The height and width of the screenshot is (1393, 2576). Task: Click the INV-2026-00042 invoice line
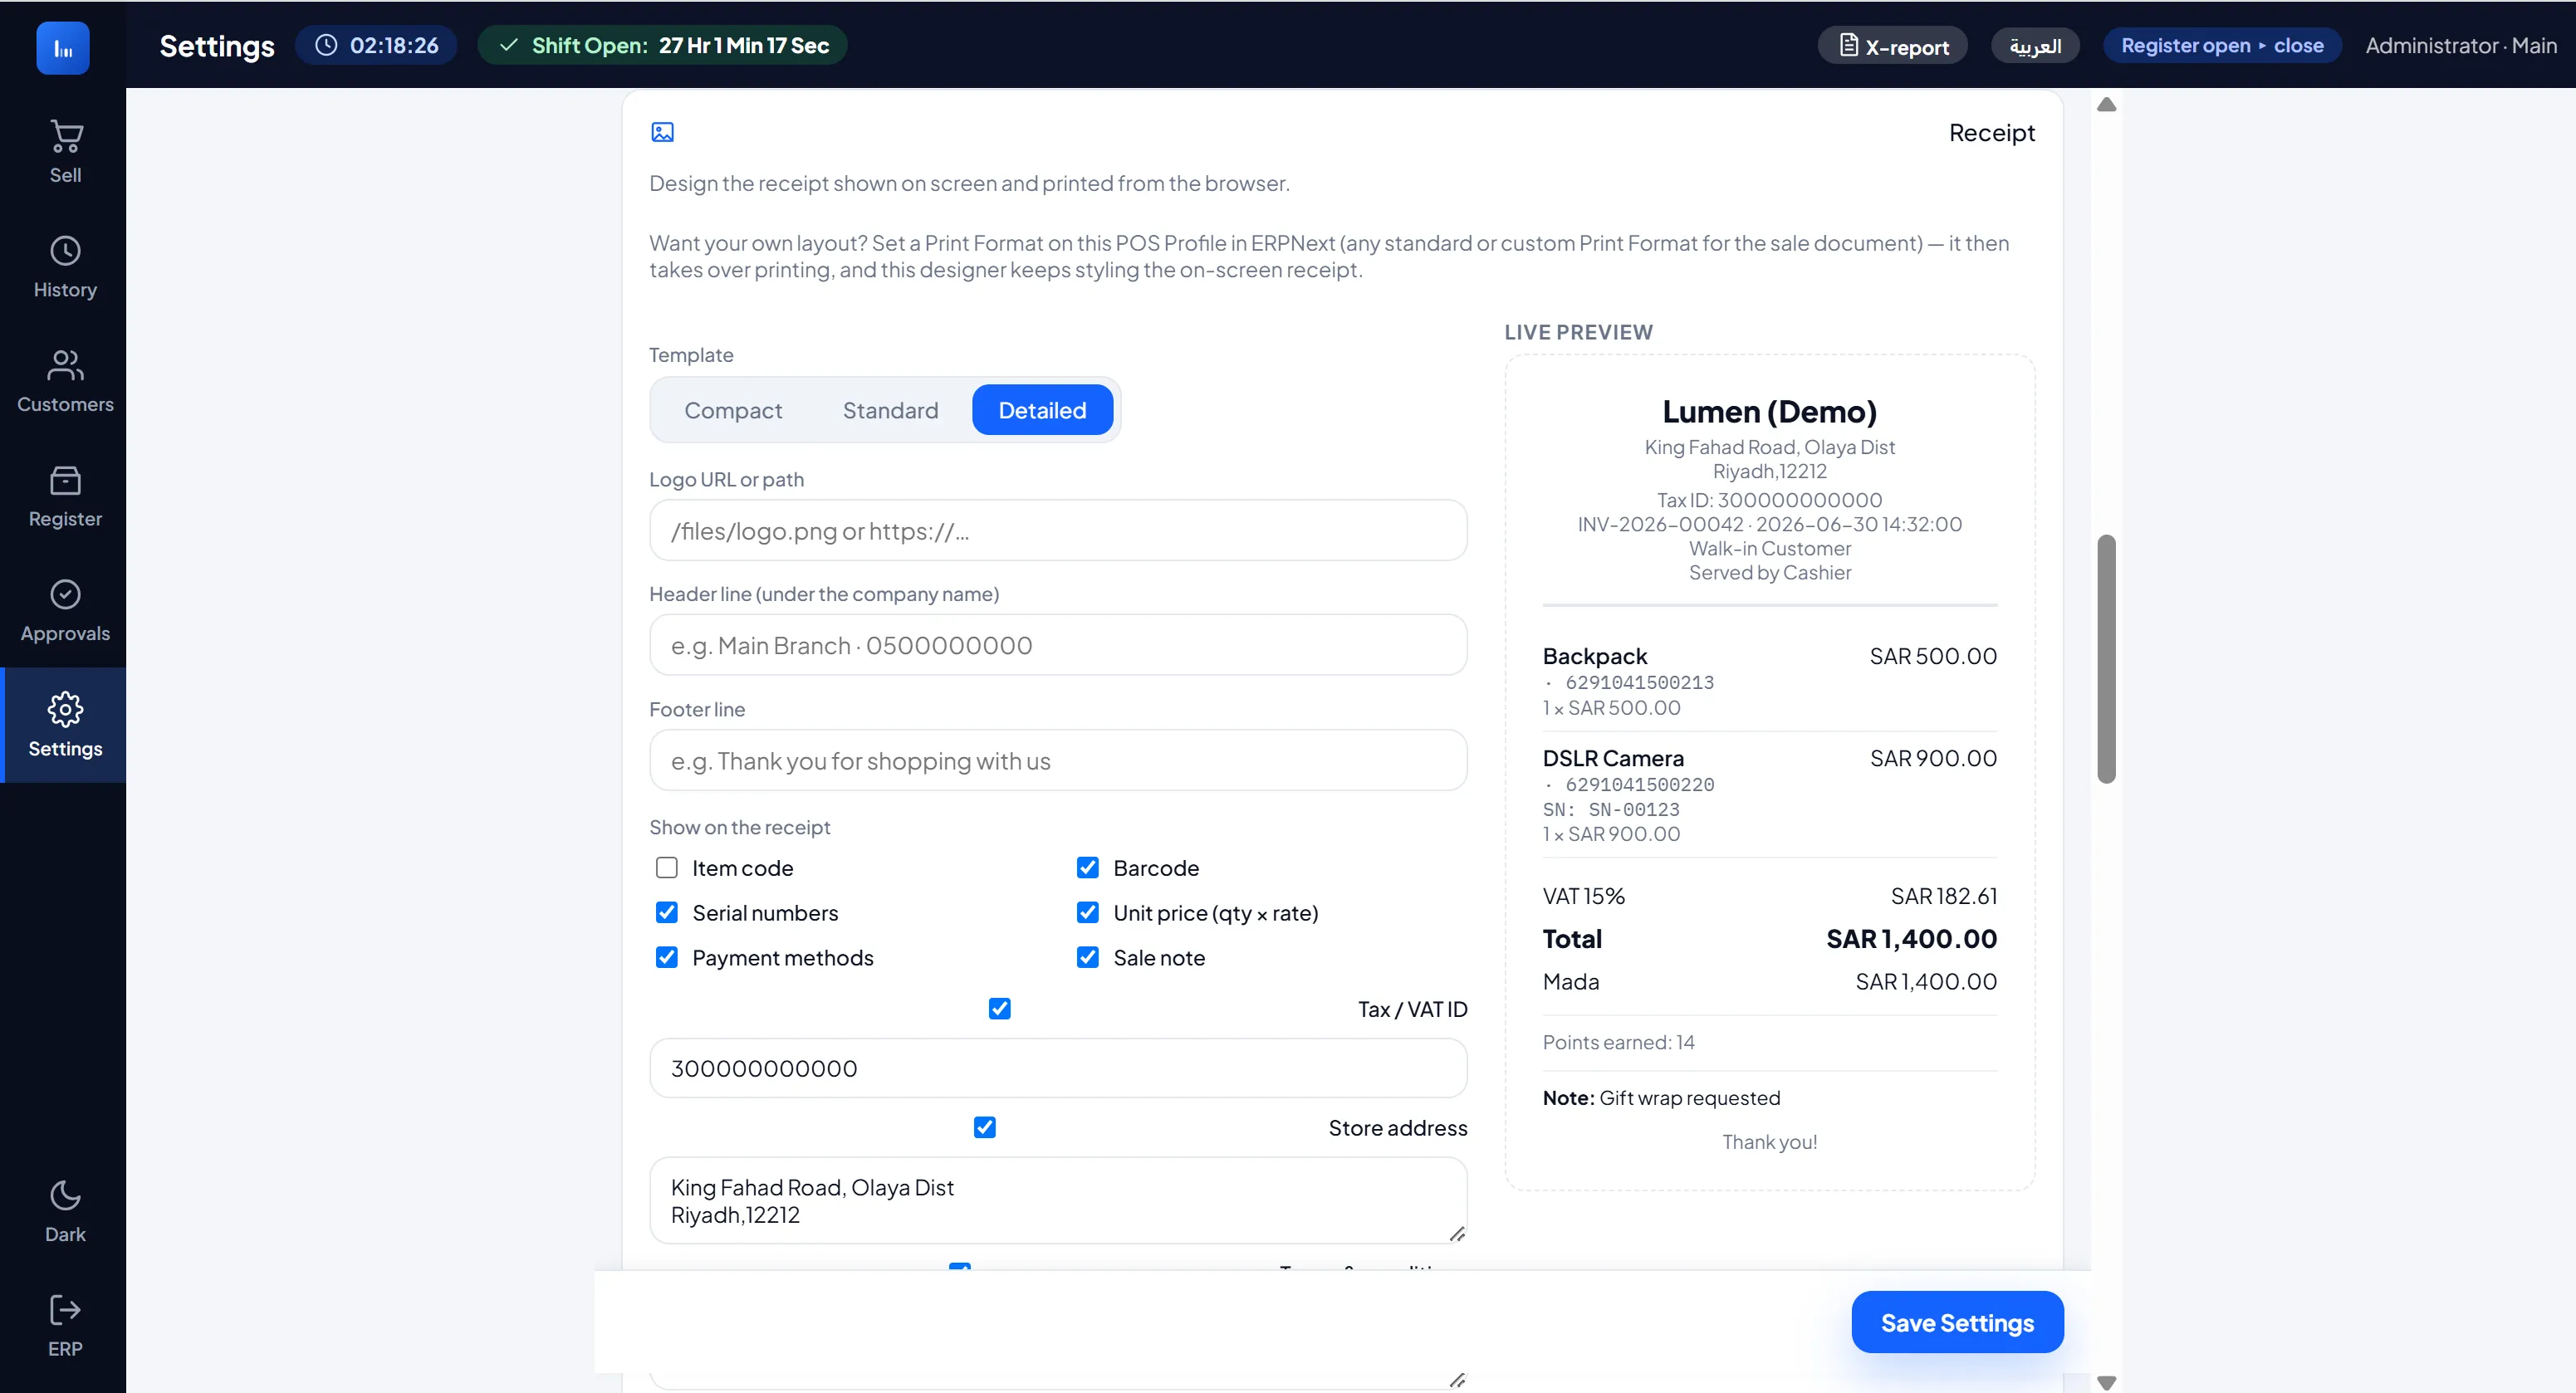point(1769,524)
